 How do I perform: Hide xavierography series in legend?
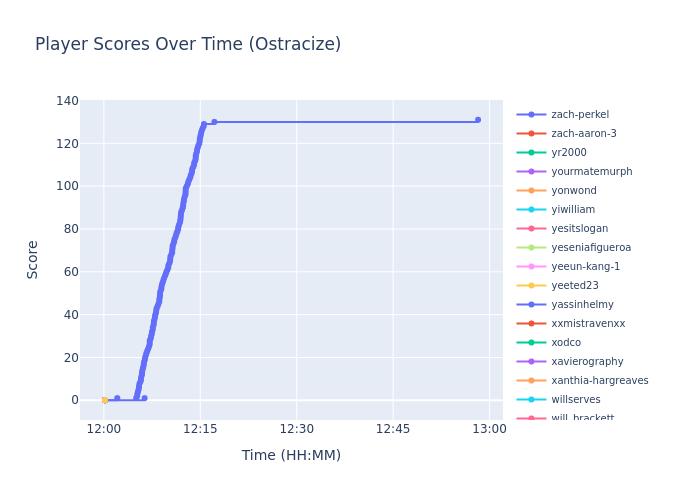[x=587, y=362]
